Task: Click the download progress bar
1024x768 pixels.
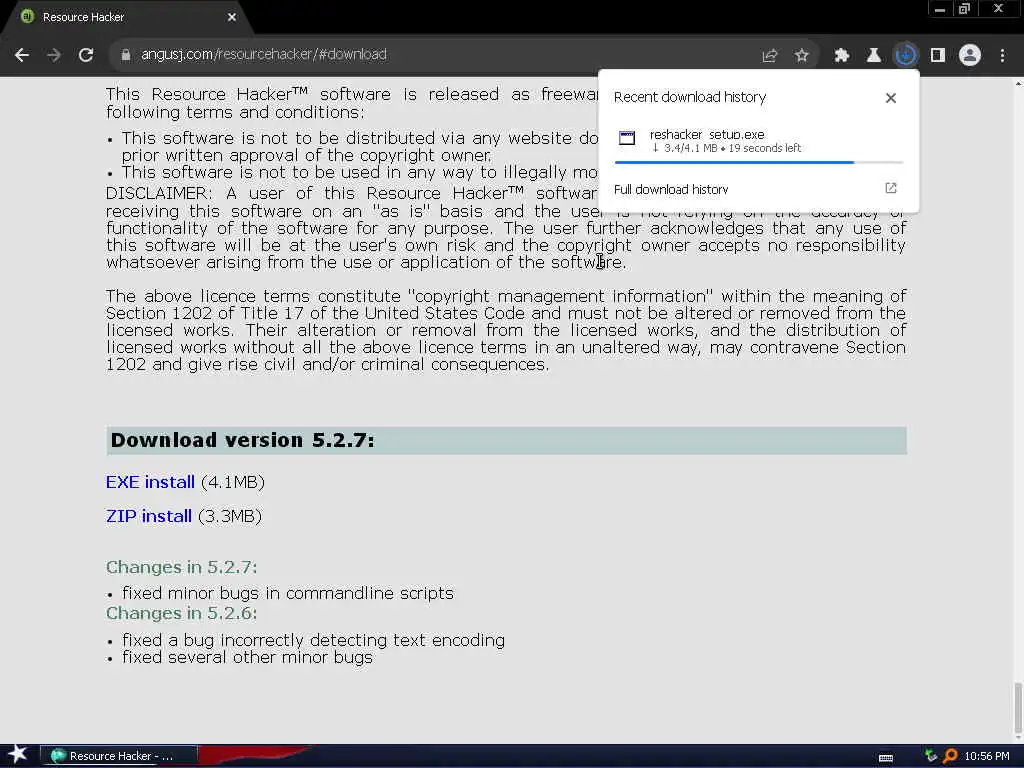Action: click(x=758, y=162)
